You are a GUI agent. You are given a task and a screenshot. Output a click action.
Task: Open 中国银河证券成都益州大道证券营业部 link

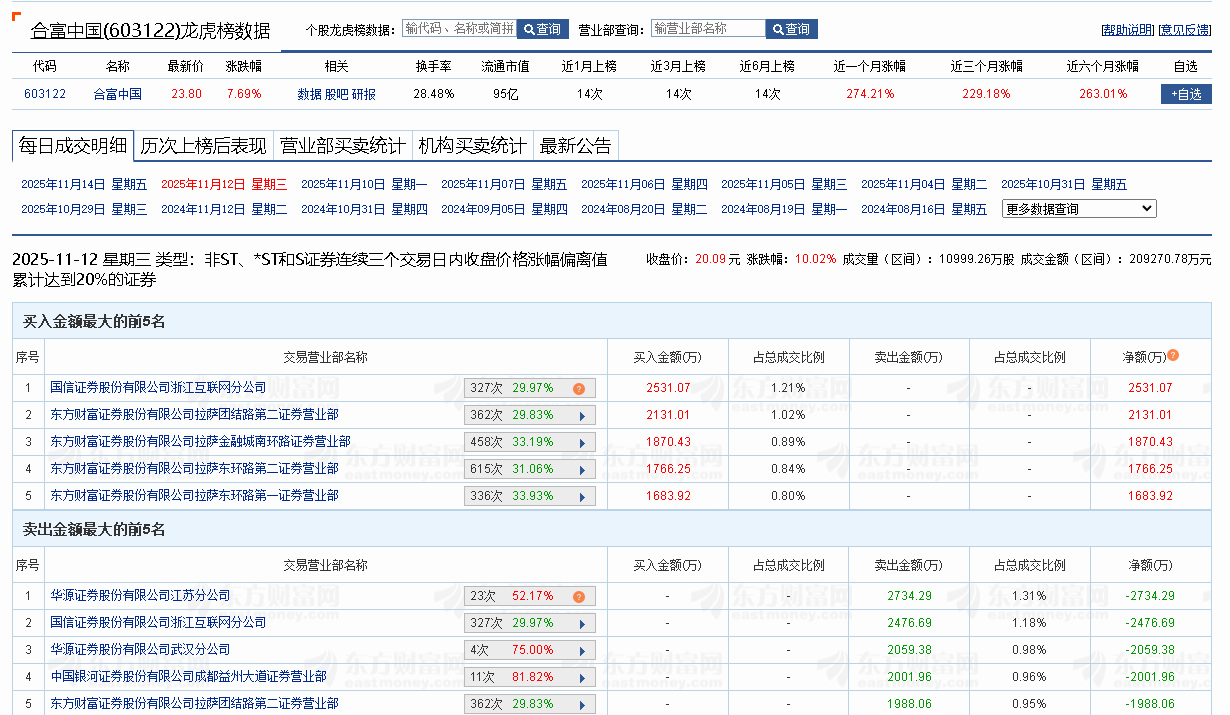188,676
